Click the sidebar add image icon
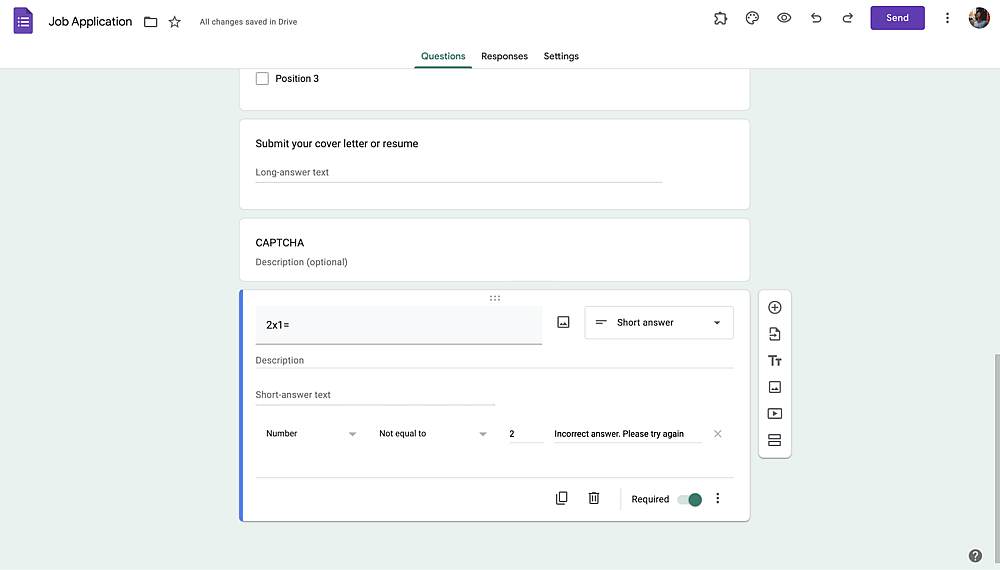The width and height of the screenshot is (1000, 570). tap(775, 387)
